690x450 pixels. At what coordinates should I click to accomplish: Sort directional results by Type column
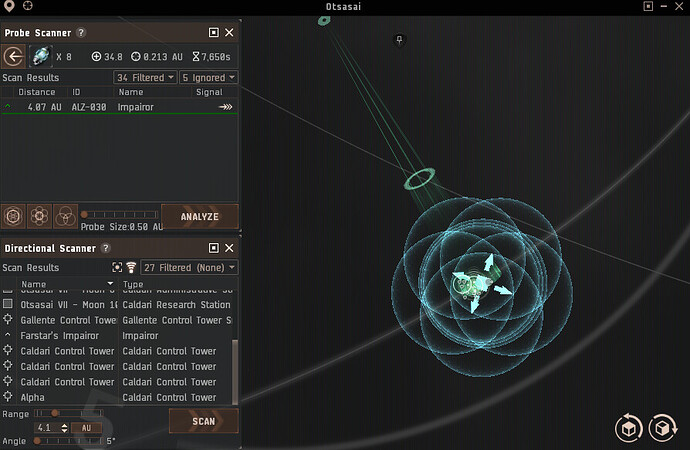pyautogui.click(x=133, y=284)
